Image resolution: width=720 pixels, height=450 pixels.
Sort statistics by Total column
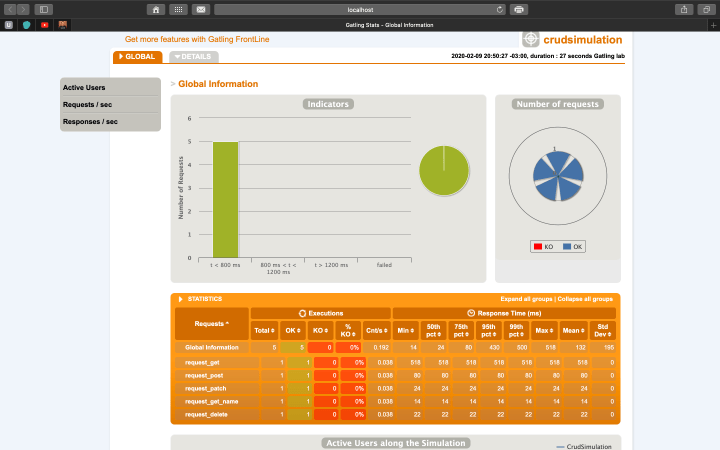263,329
